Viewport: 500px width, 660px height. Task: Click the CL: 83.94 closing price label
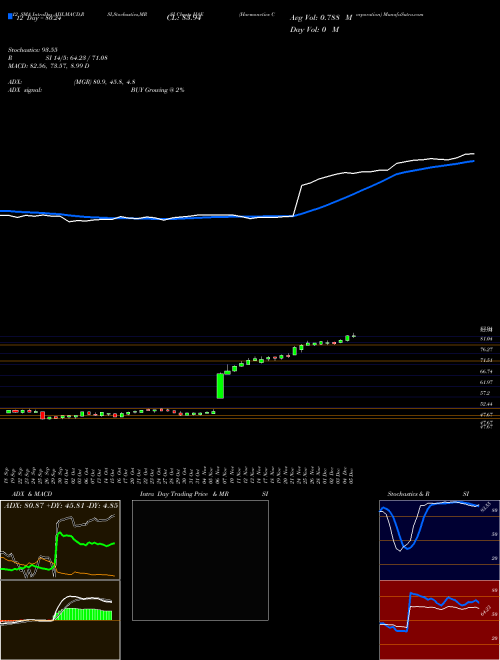coord(183,18)
